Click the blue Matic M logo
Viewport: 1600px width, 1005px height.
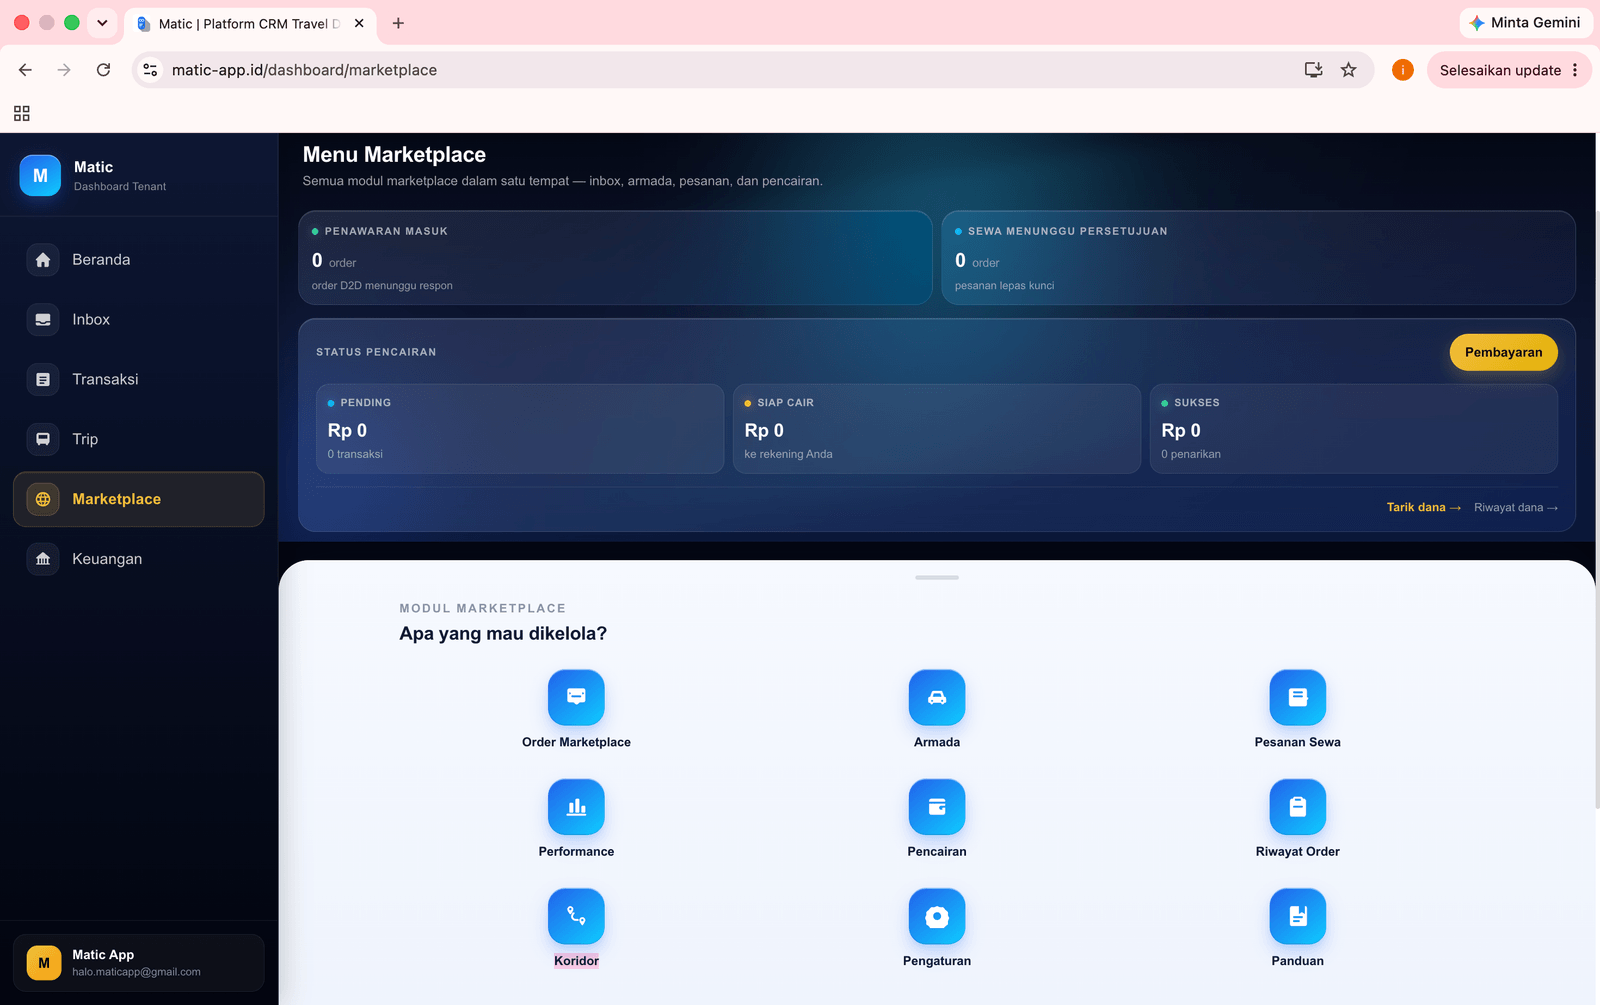pos(40,175)
